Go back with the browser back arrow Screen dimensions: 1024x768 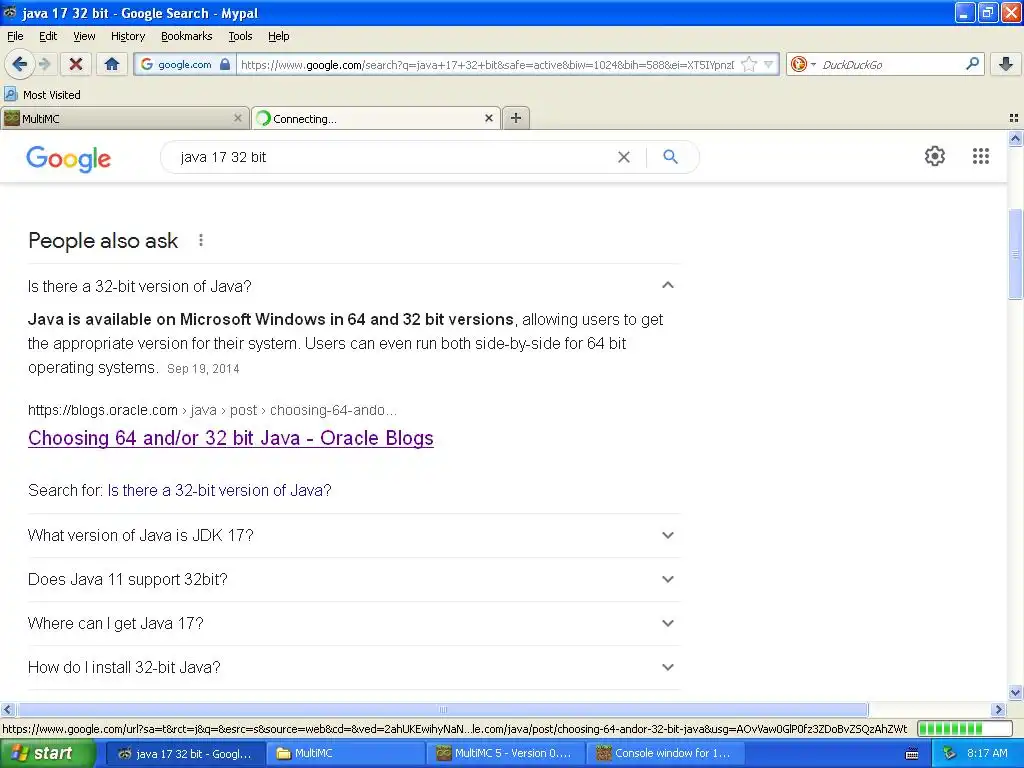click(20, 64)
